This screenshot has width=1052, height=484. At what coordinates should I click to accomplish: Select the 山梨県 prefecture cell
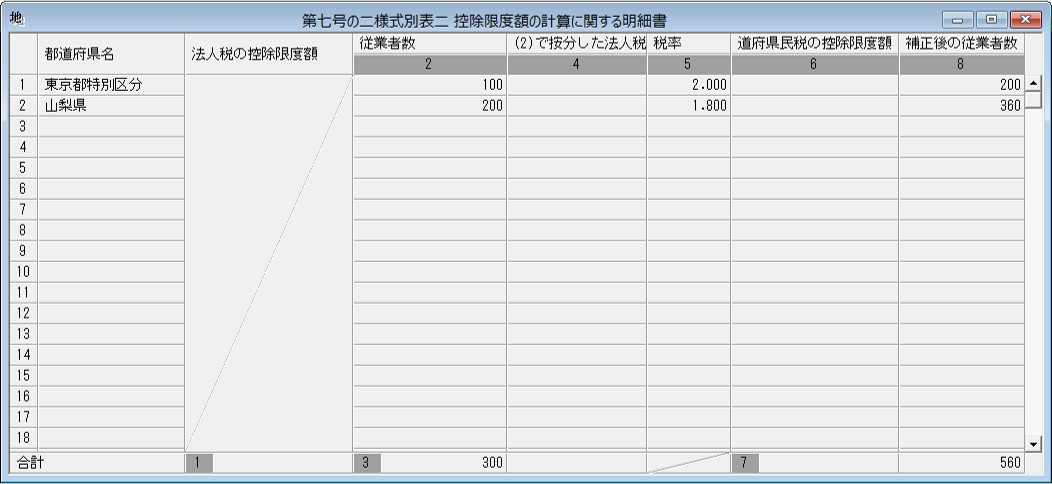[111, 106]
